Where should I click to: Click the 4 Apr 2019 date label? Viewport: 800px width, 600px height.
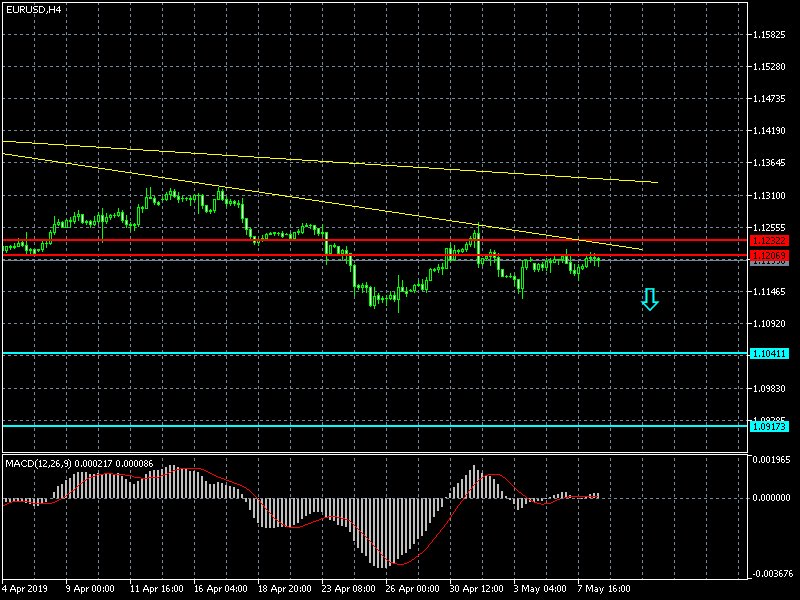tap(25, 588)
